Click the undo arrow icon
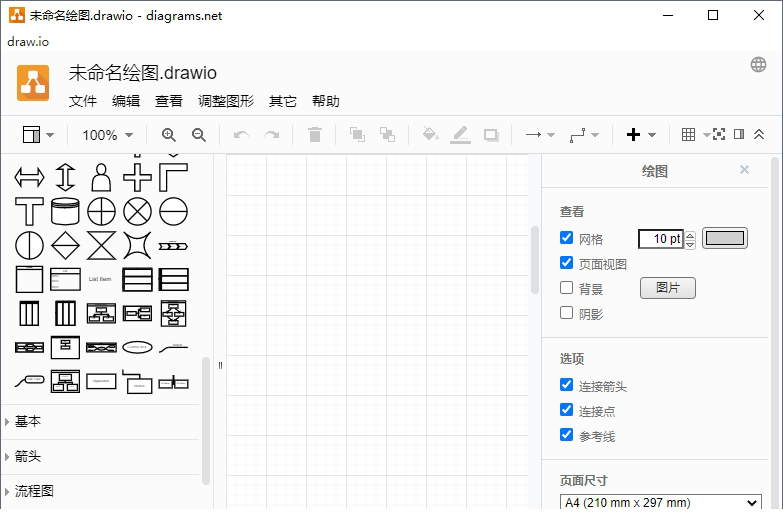783x529 pixels. (x=241, y=135)
